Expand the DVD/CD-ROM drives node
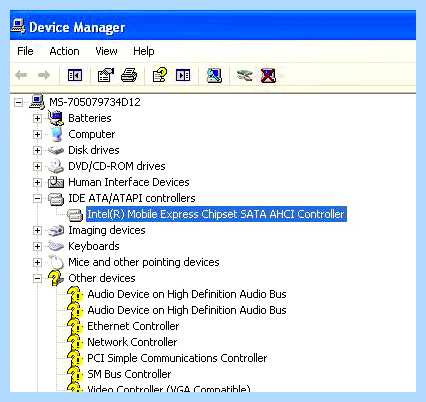The width and height of the screenshot is (426, 402). pos(37,166)
